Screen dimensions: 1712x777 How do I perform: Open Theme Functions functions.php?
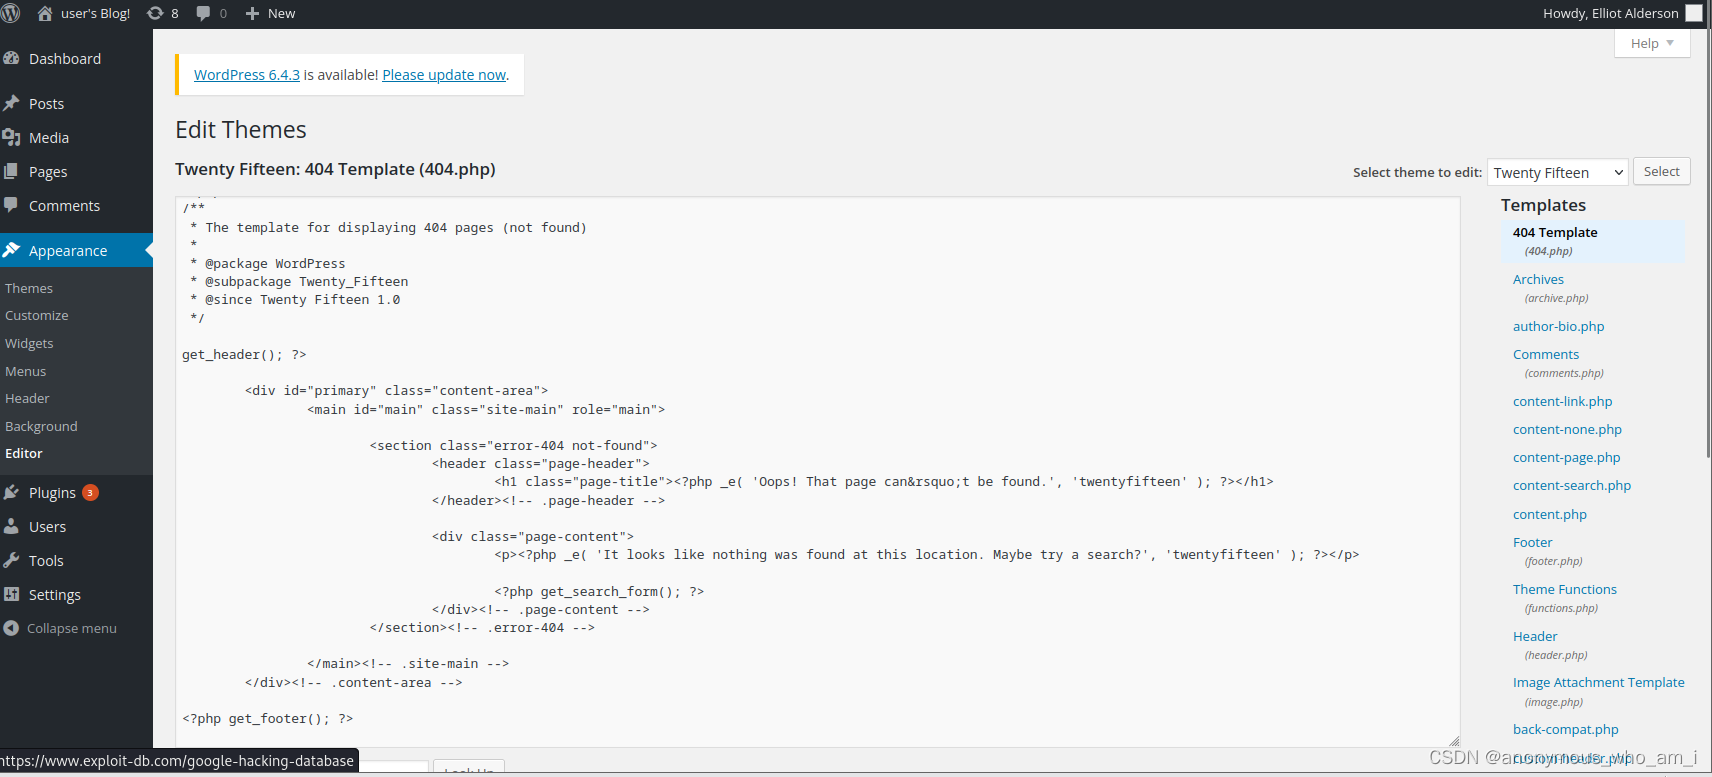point(1565,589)
